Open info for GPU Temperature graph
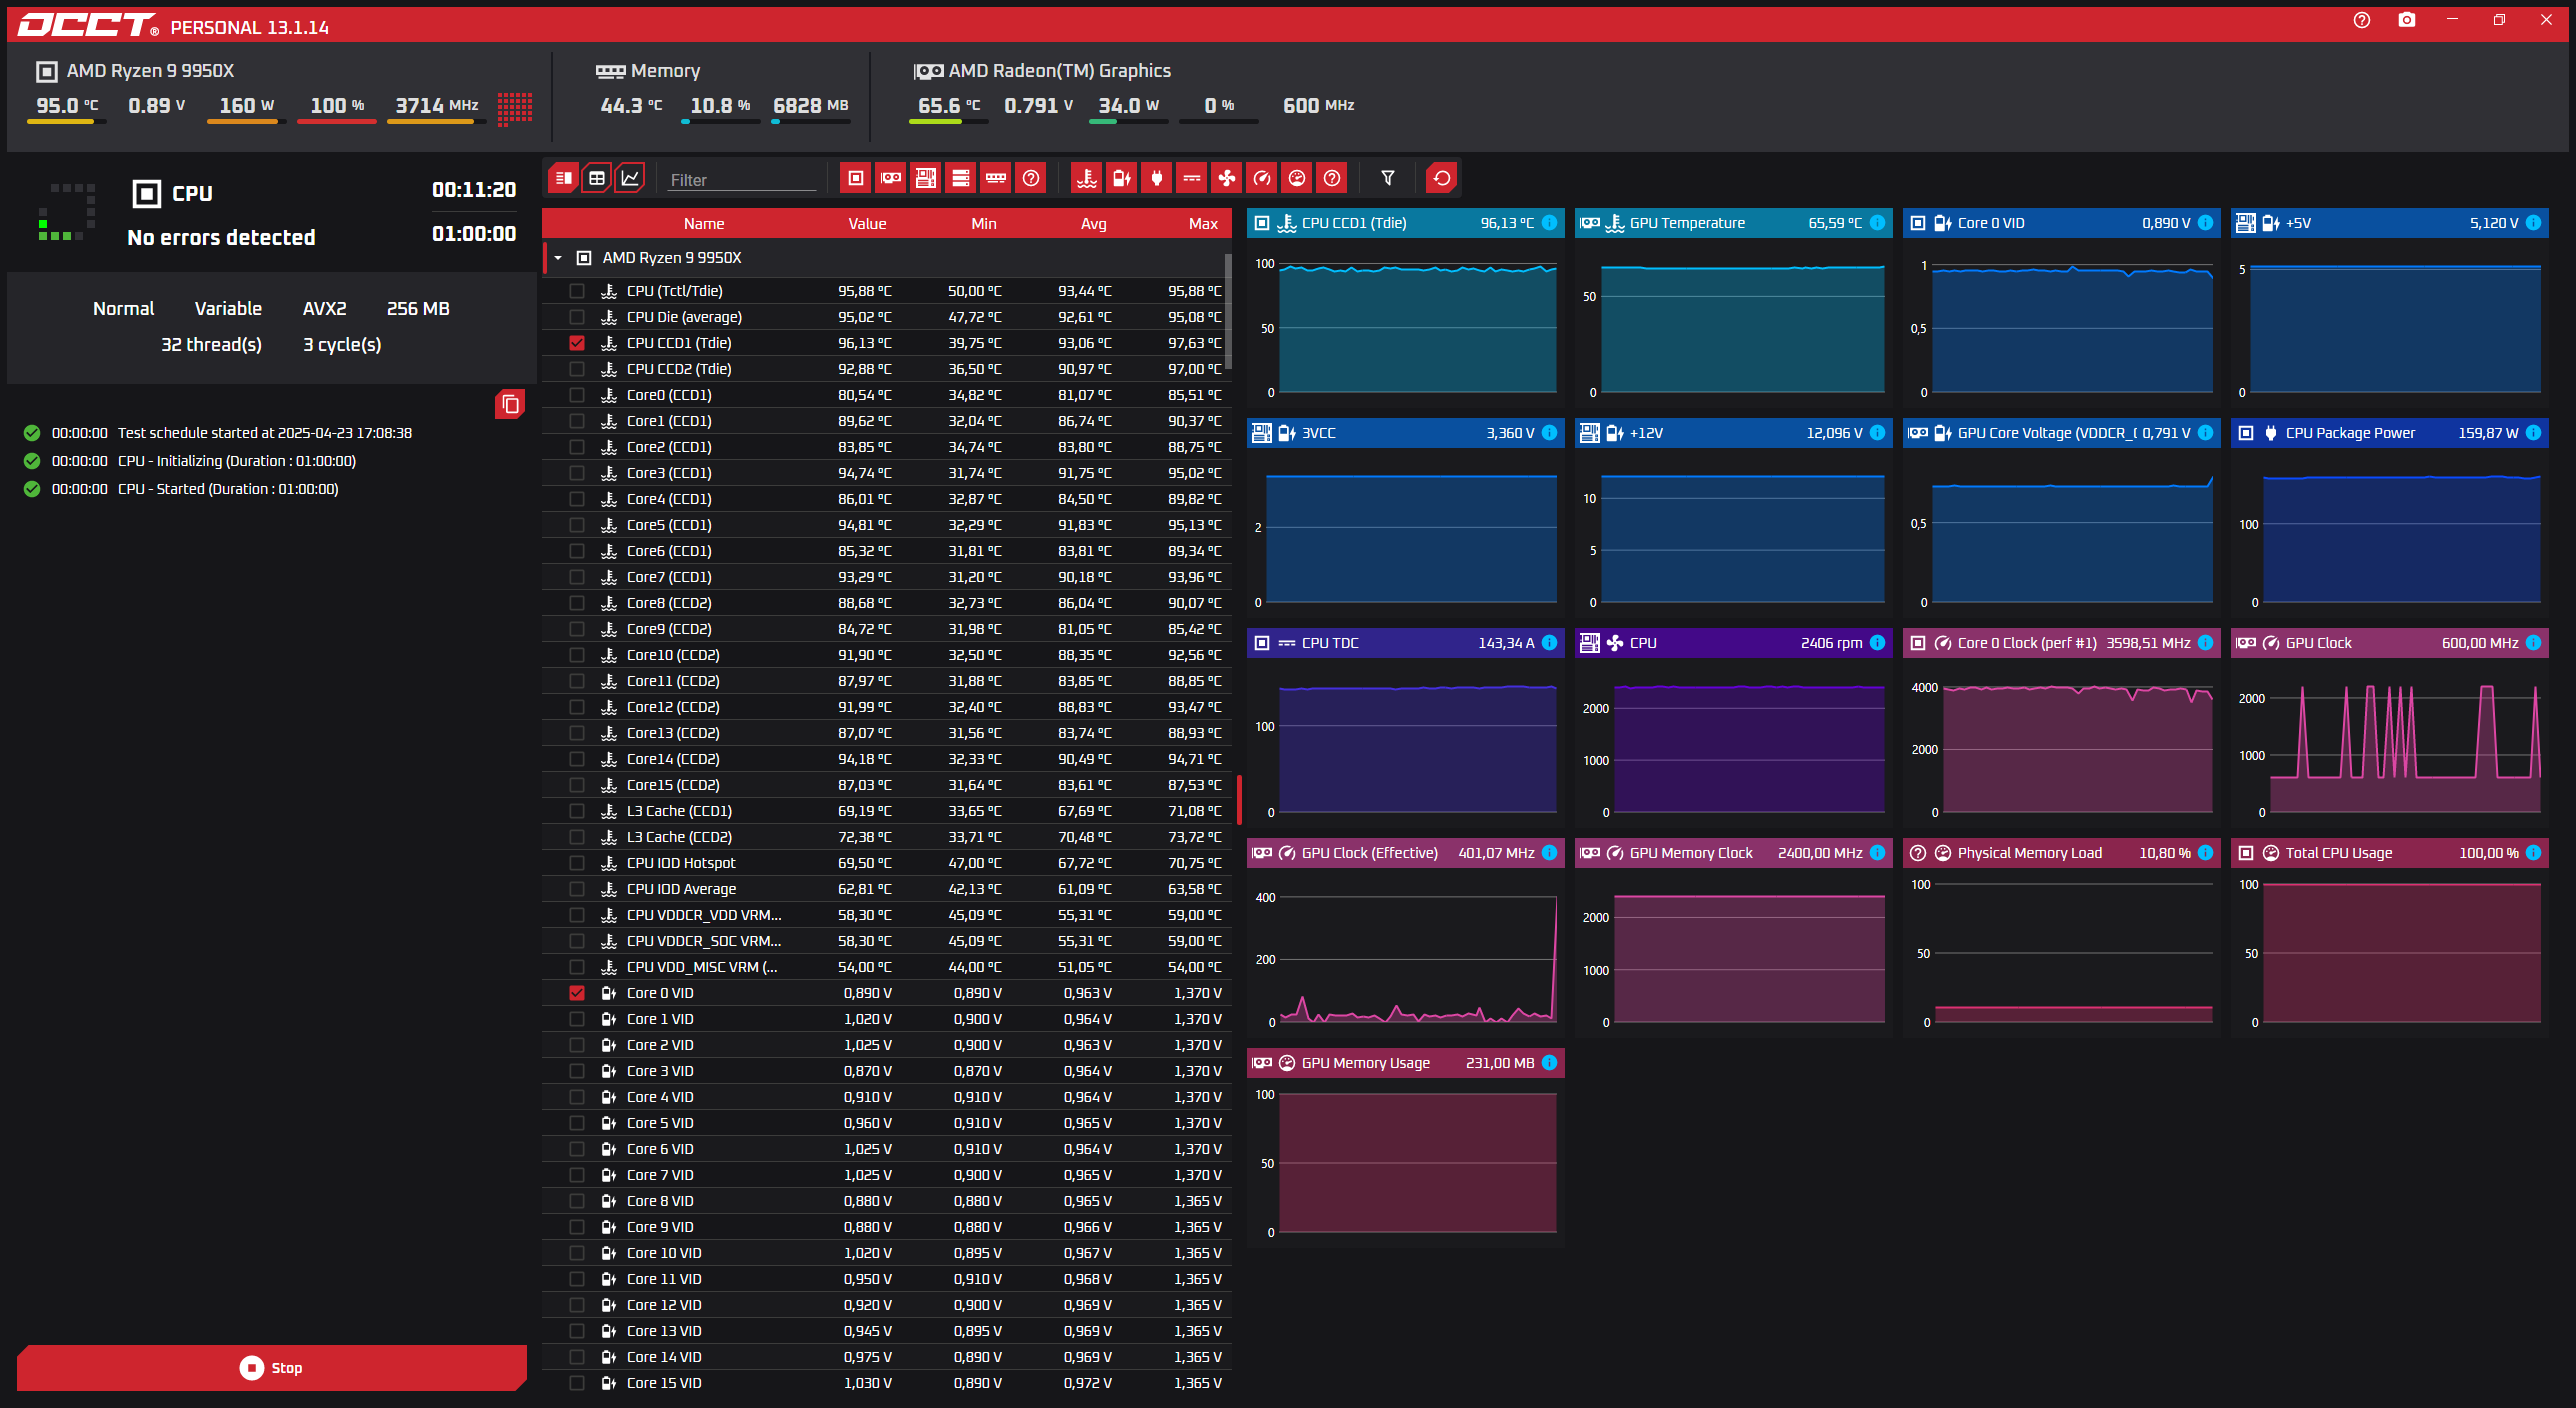Viewport: 2576px width, 1408px height. pyautogui.click(x=1877, y=223)
